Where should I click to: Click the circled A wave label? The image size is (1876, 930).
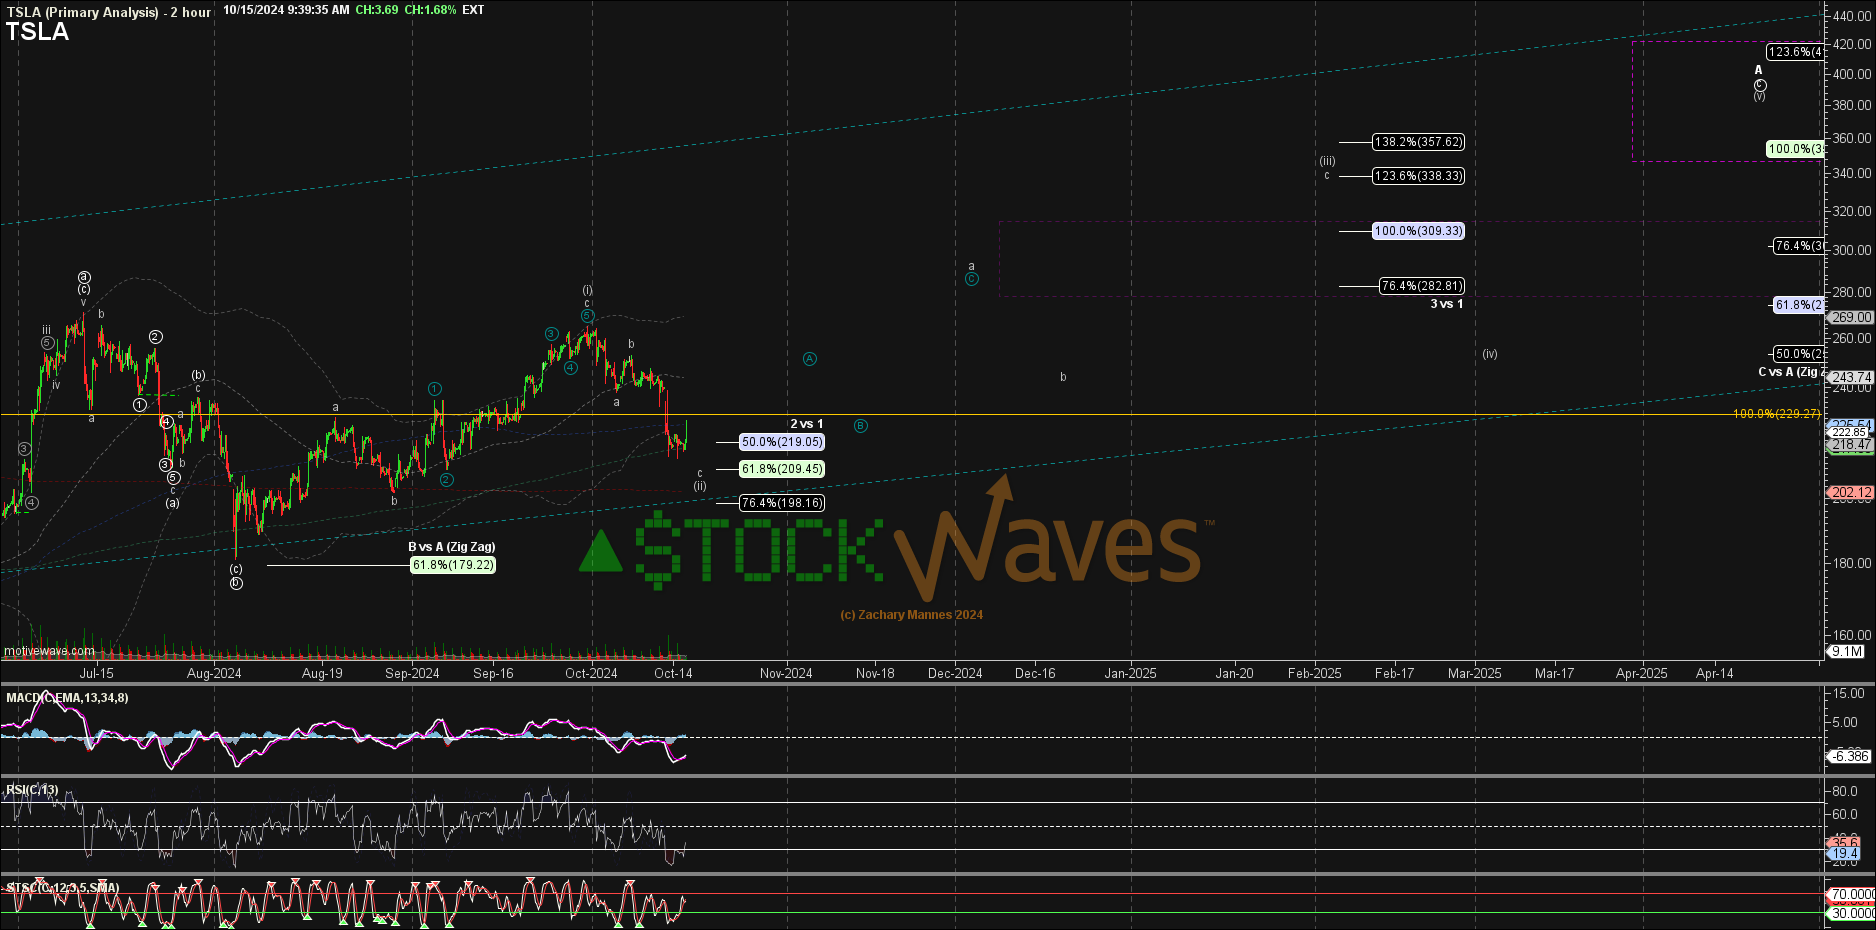[810, 359]
